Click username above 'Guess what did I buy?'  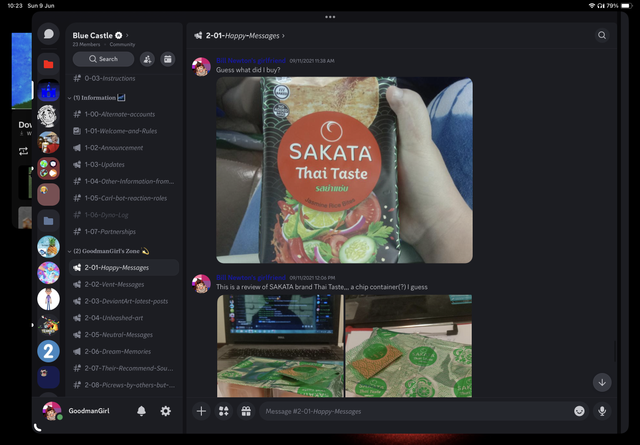point(251,61)
